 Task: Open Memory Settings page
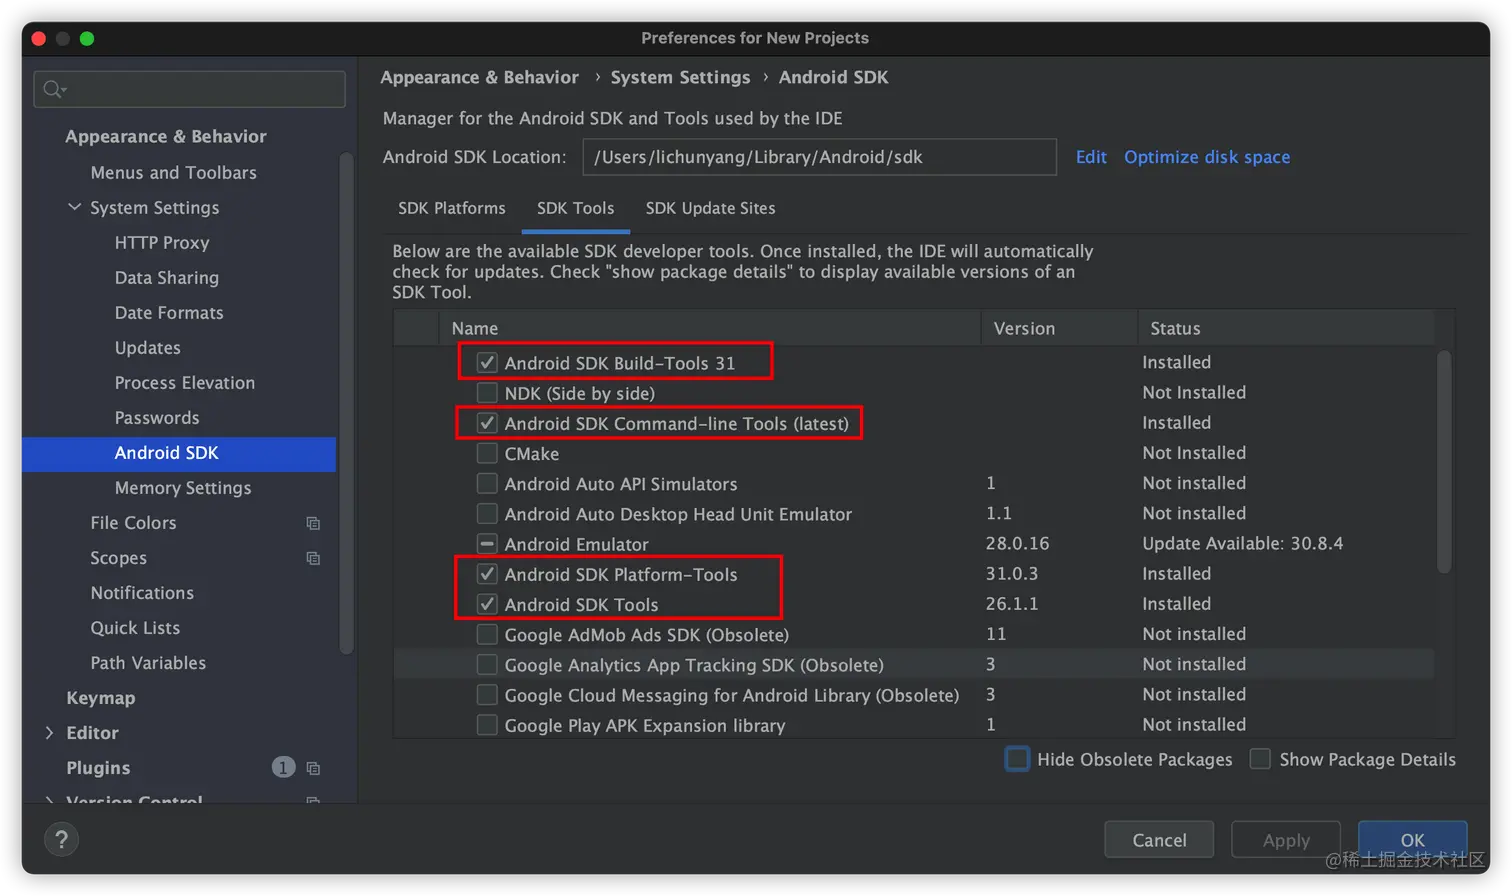[x=183, y=487]
